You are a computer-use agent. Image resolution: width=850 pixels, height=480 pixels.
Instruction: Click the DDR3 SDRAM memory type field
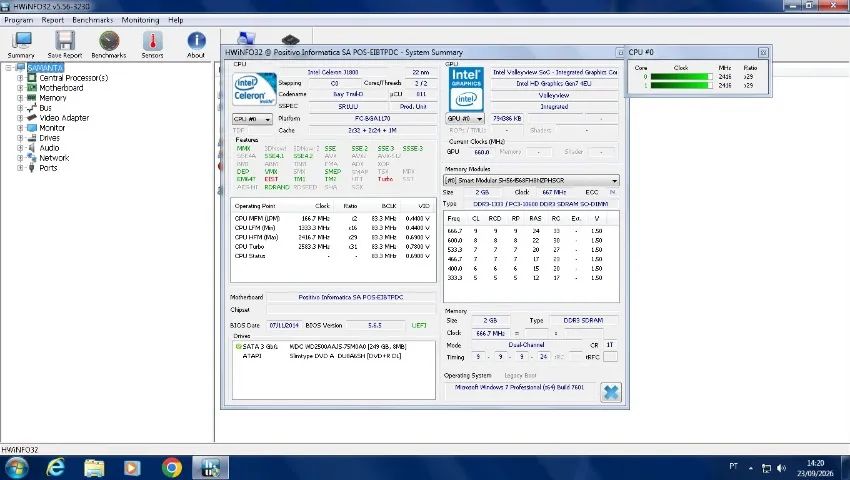[x=583, y=321]
